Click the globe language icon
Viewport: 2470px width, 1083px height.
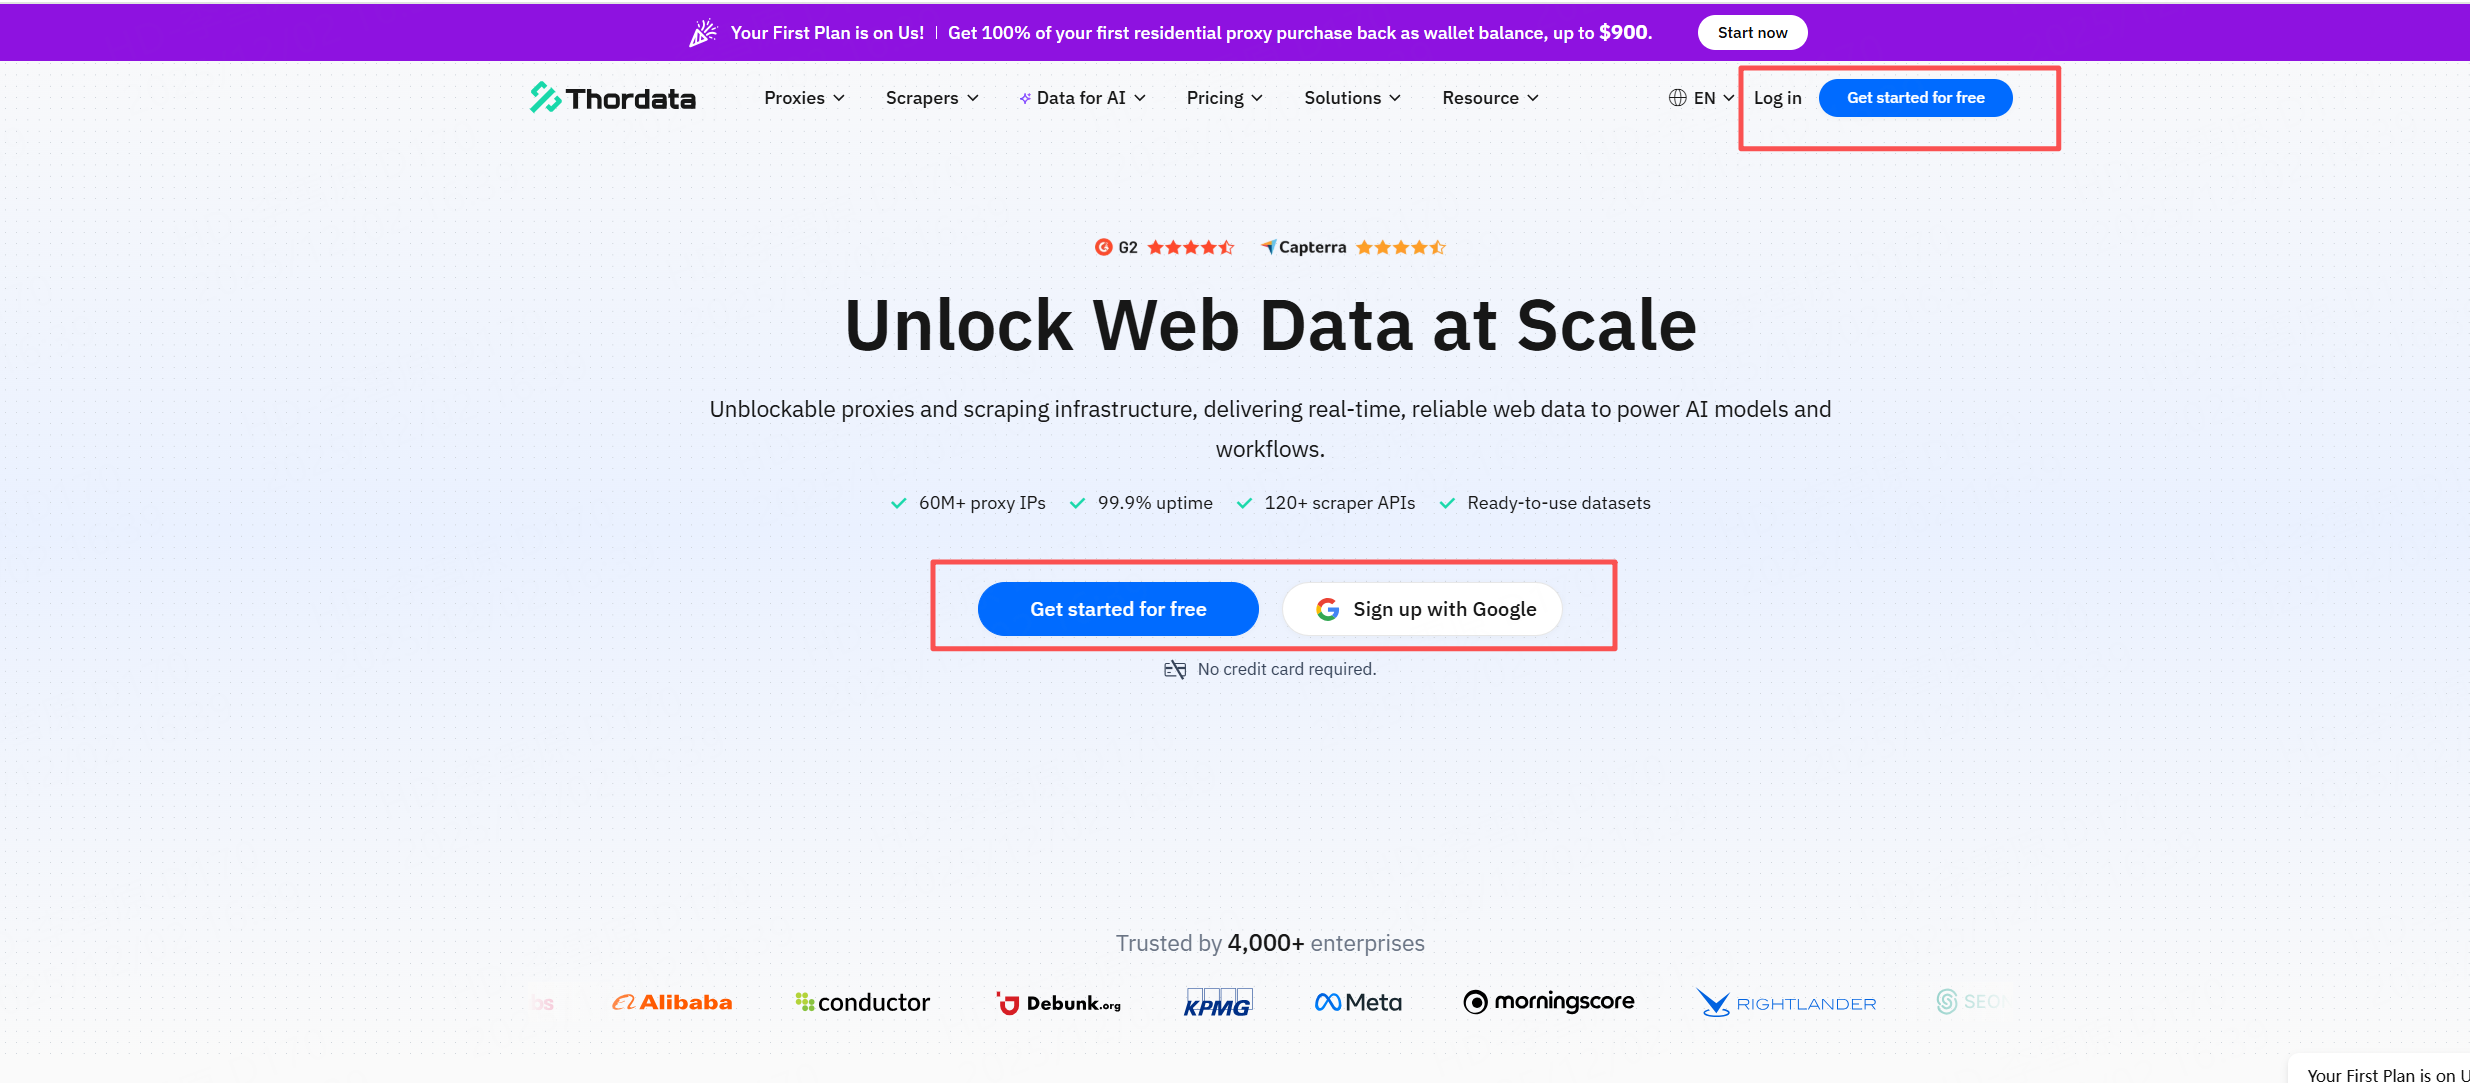click(x=1677, y=98)
